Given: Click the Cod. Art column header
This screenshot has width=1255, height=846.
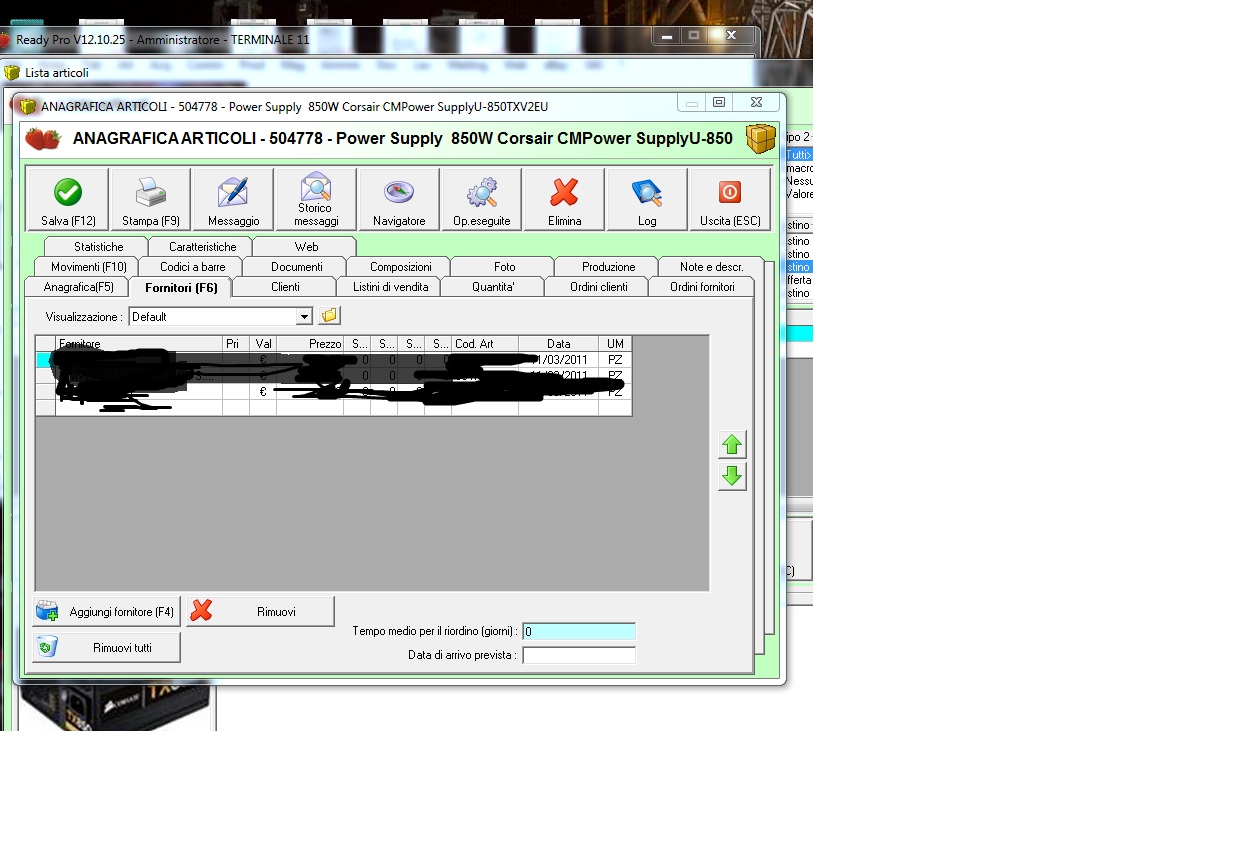Looking at the screenshot, I should click(485, 343).
